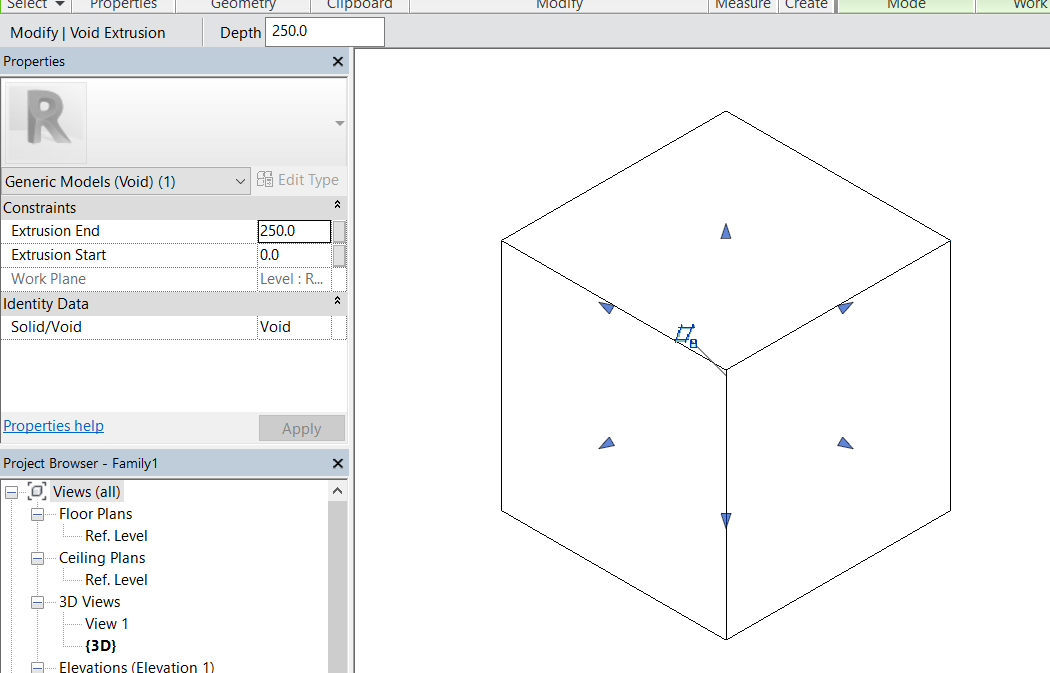Click the right face shape handle arrow
1050x673 pixels.
[x=845, y=443]
